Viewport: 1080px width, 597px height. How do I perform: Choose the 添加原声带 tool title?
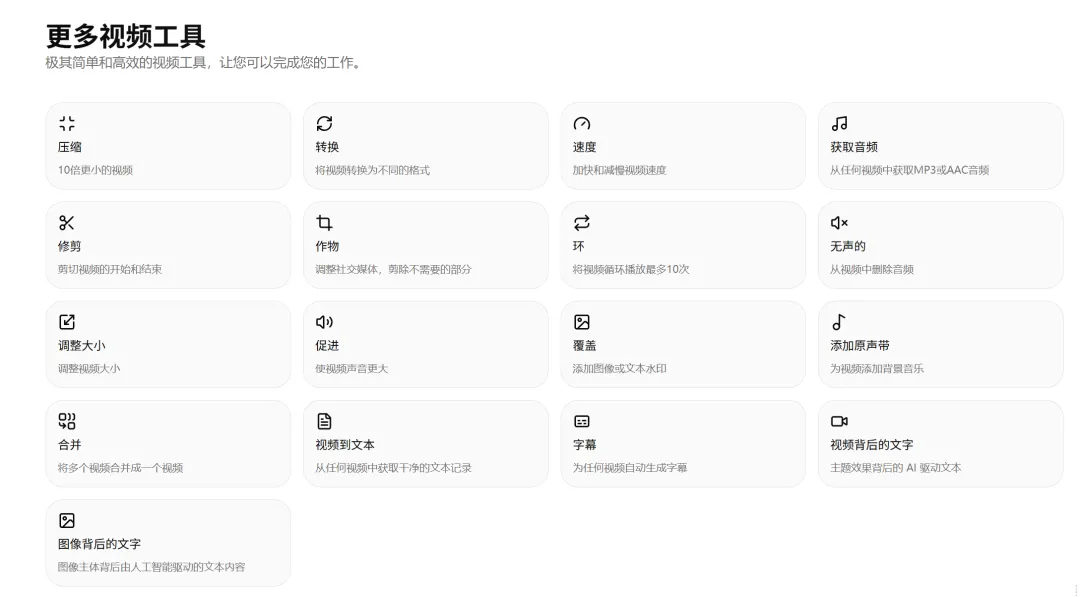pyautogui.click(x=860, y=345)
